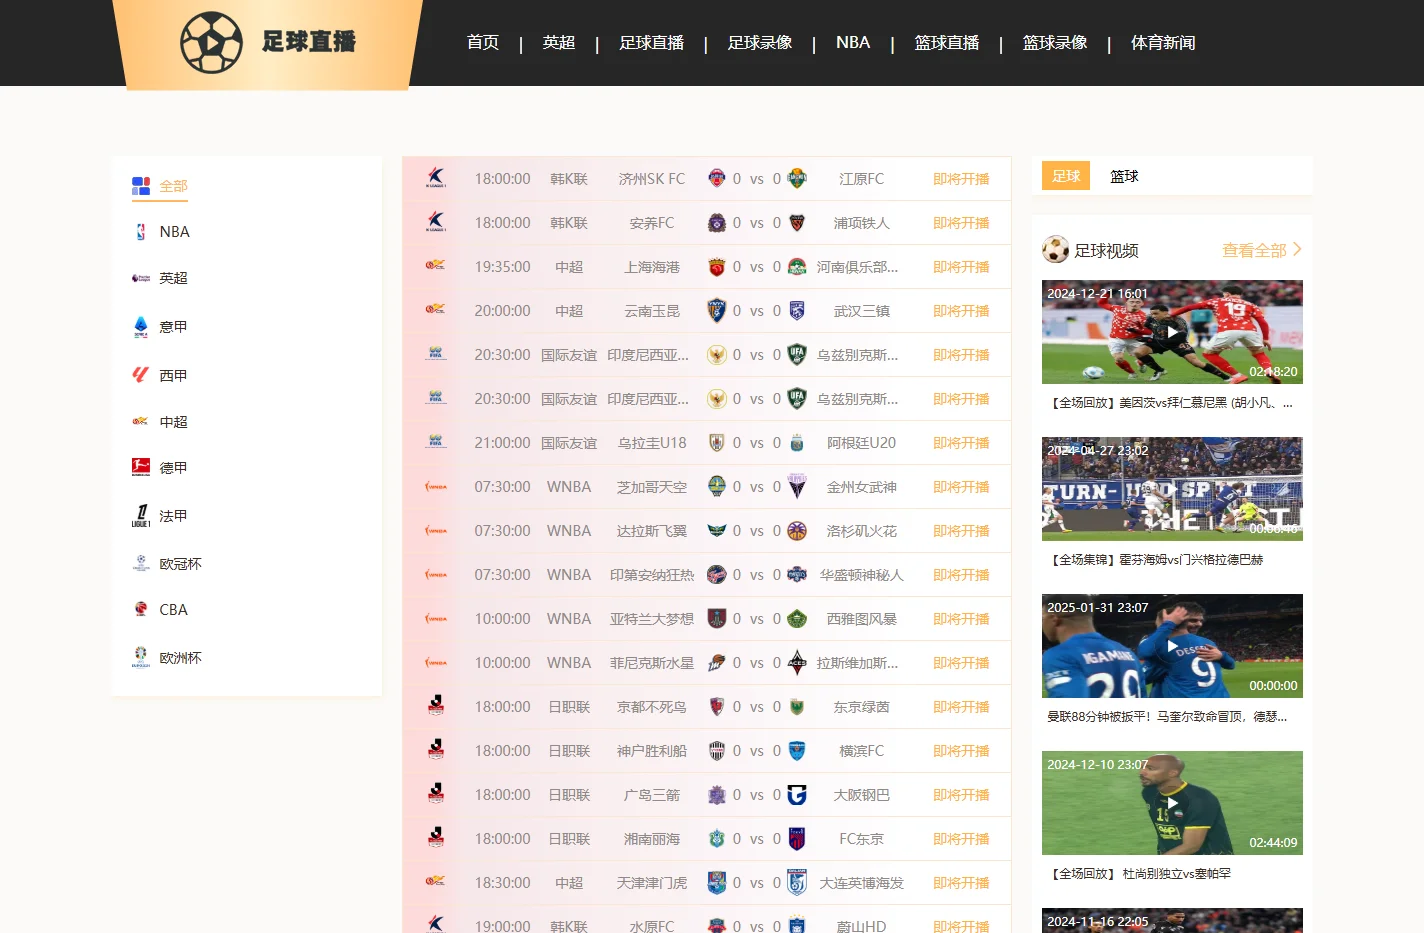This screenshot has width=1424, height=933.
Task: Click 即将开播 for 乌拉圭U18 match
Action: [x=961, y=443]
